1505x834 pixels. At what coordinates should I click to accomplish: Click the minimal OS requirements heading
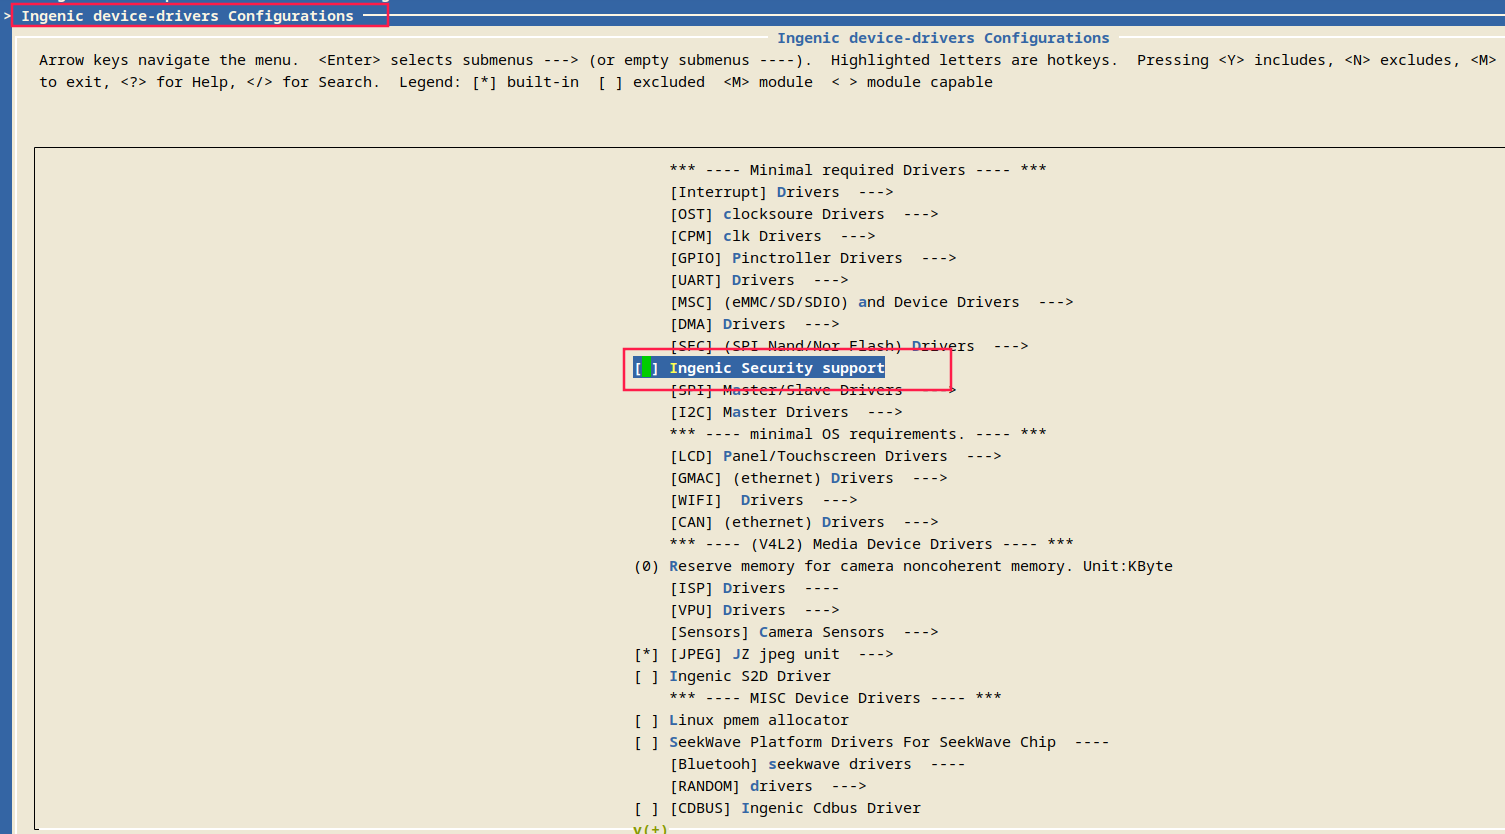(x=858, y=434)
